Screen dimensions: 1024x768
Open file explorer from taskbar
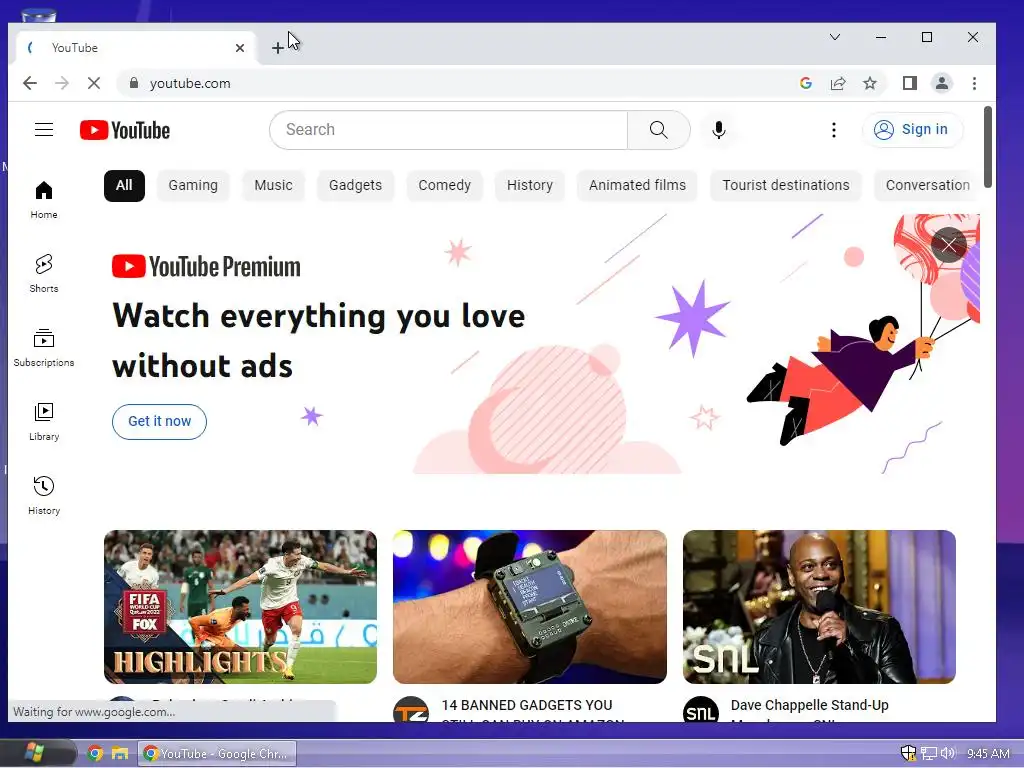(x=120, y=754)
